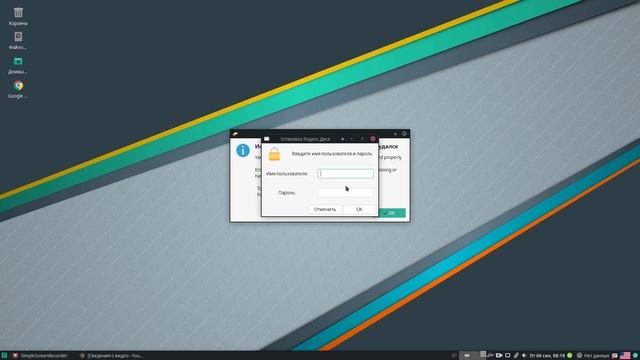This screenshot has width=640, height=360.
Task: Open the US flag keyboard layout indicator
Action: 625,356
